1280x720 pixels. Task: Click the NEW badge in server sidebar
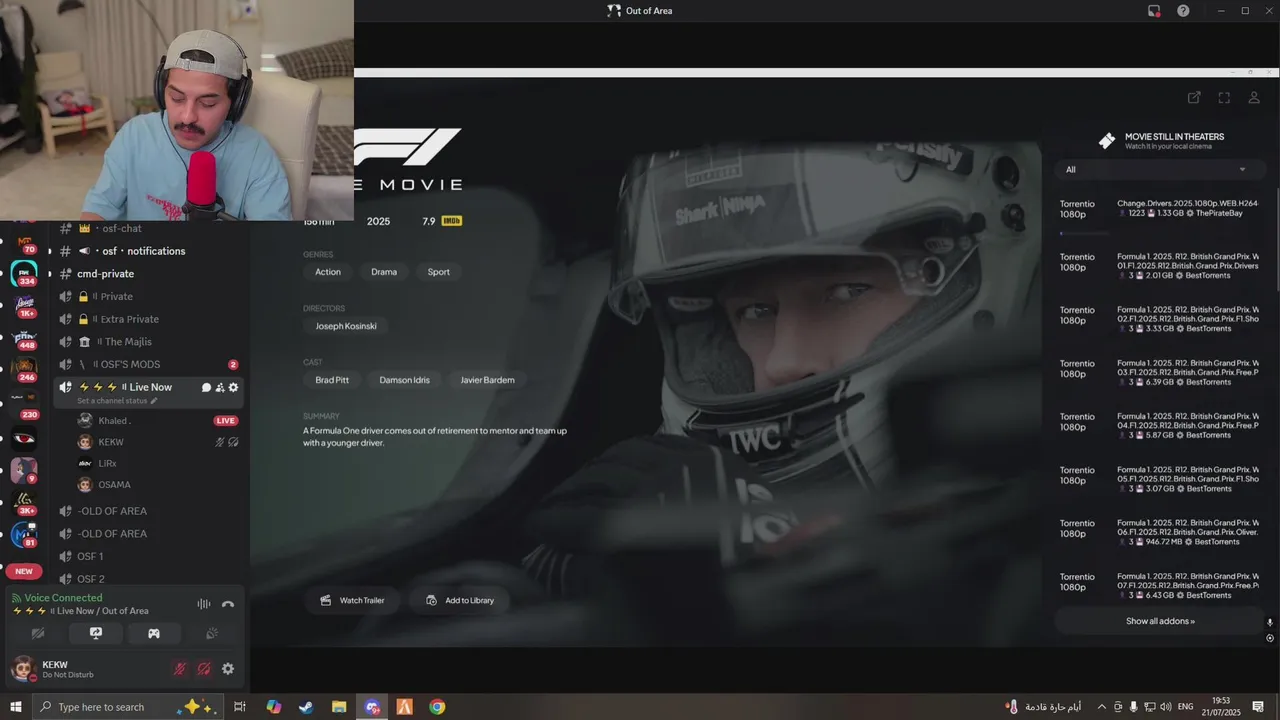[x=24, y=571]
